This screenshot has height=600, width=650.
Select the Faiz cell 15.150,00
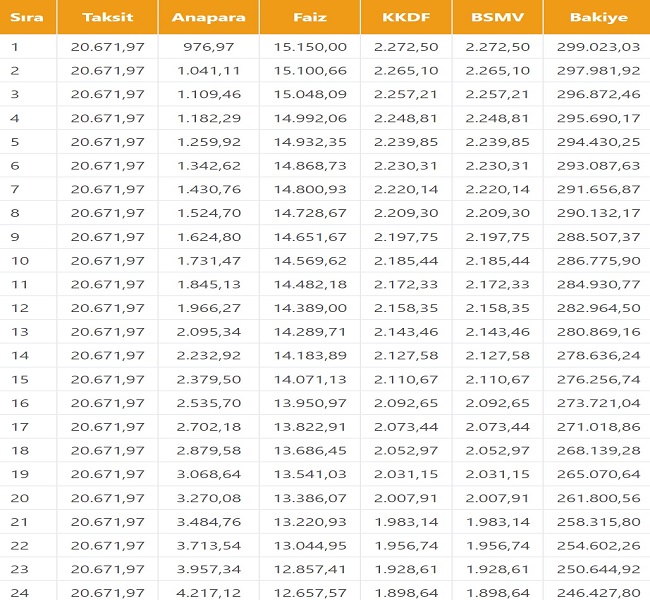[x=310, y=47]
